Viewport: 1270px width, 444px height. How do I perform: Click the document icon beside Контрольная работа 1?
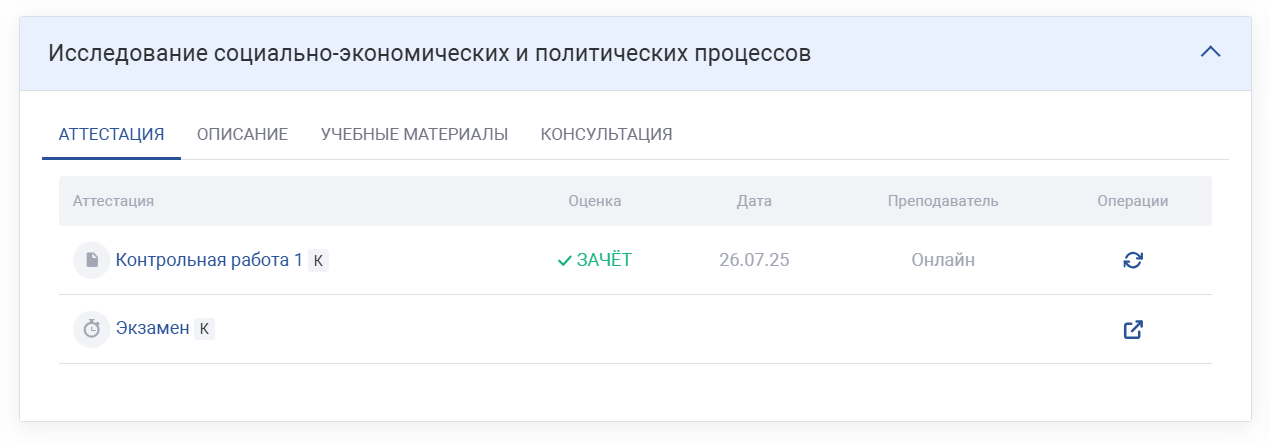(91, 260)
